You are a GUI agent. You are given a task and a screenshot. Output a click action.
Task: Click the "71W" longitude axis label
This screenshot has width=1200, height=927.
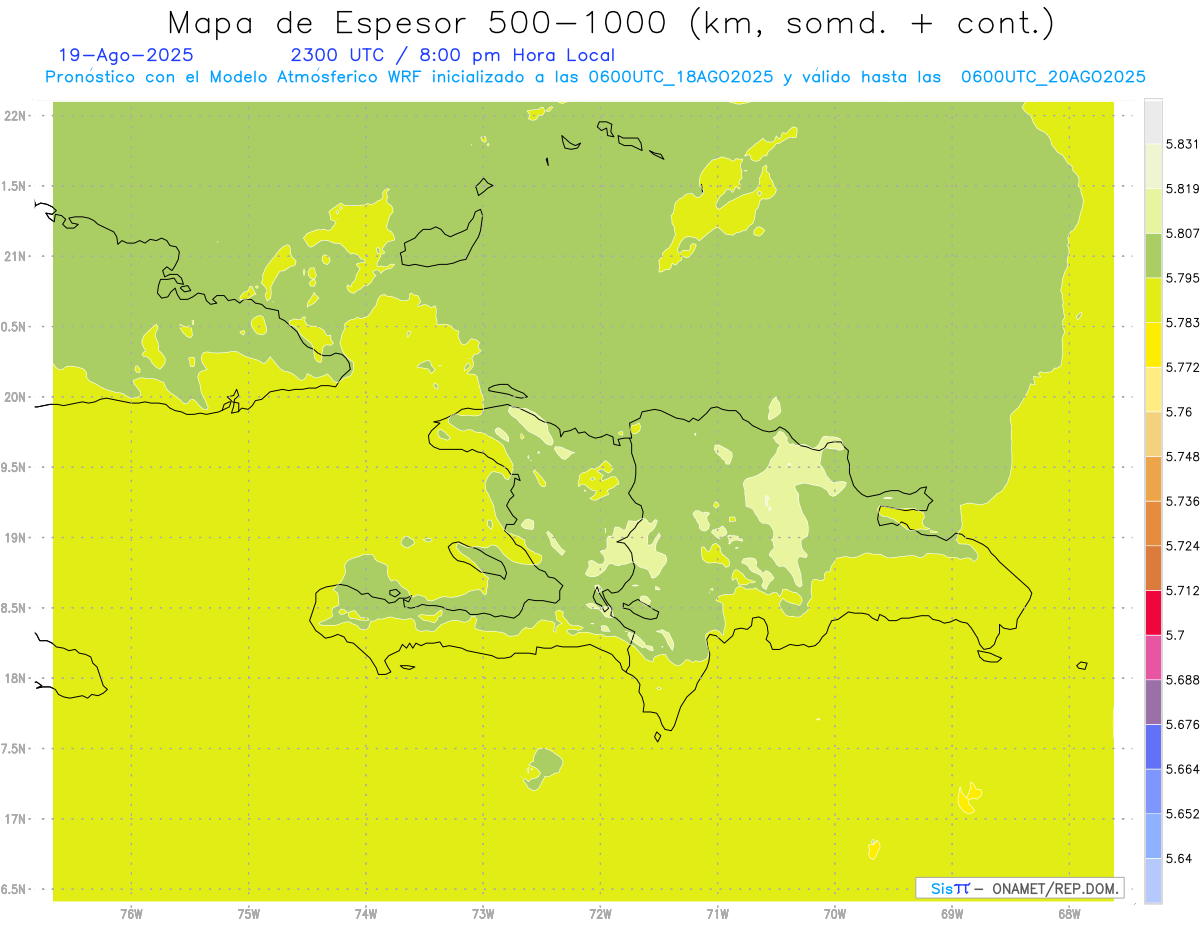717,913
